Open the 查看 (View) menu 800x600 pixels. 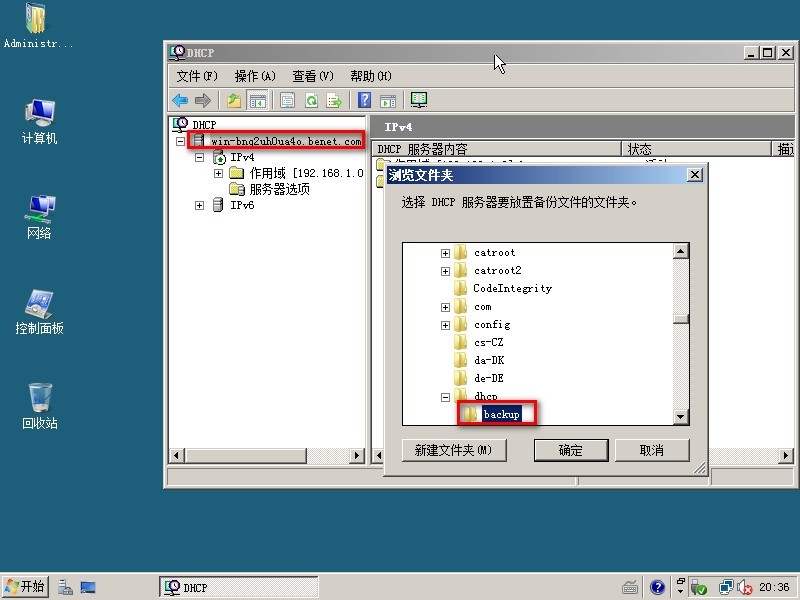point(311,75)
